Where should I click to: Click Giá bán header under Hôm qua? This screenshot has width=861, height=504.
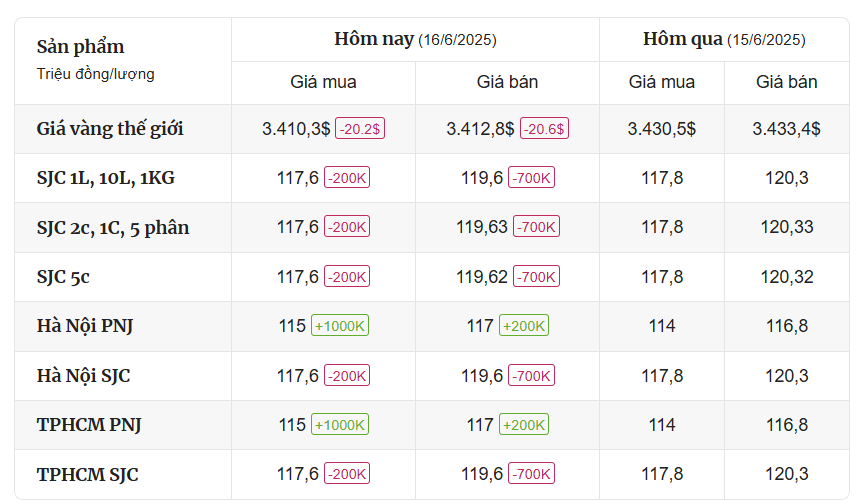[x=786, y=82]
